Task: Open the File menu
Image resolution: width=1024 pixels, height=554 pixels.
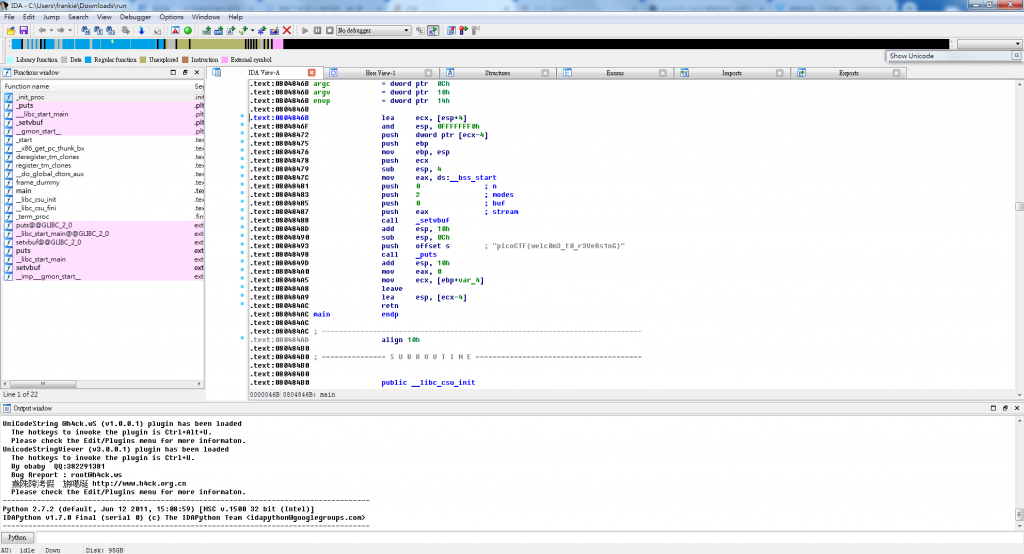Action: pyautogui.click(x=9, y=17)
